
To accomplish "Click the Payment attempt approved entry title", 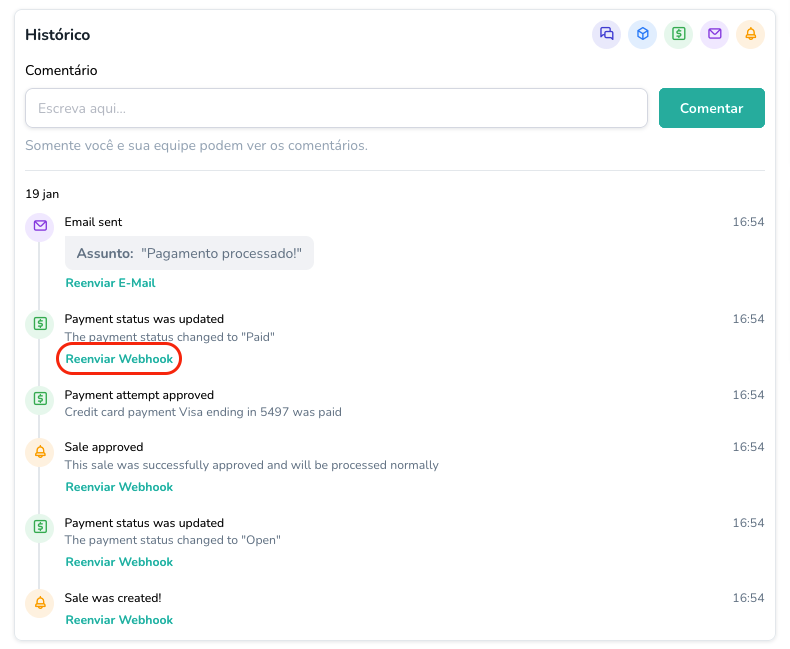I will [x=139, y=395].
